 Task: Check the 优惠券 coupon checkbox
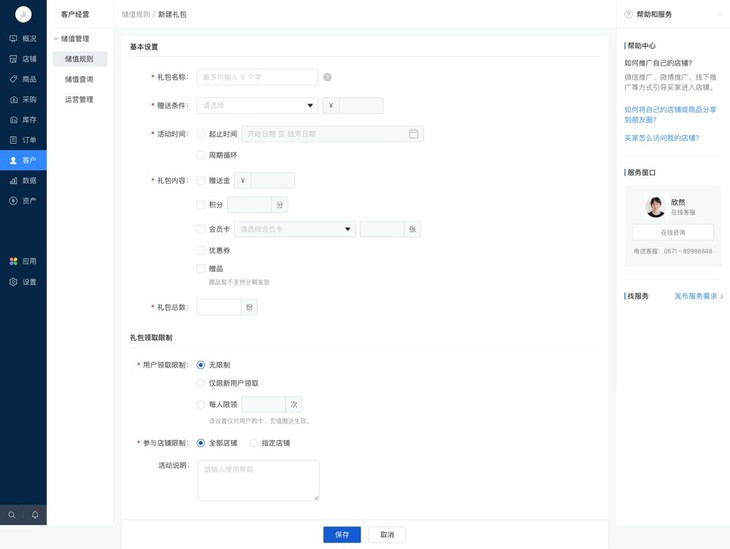[x=201, y=250]
